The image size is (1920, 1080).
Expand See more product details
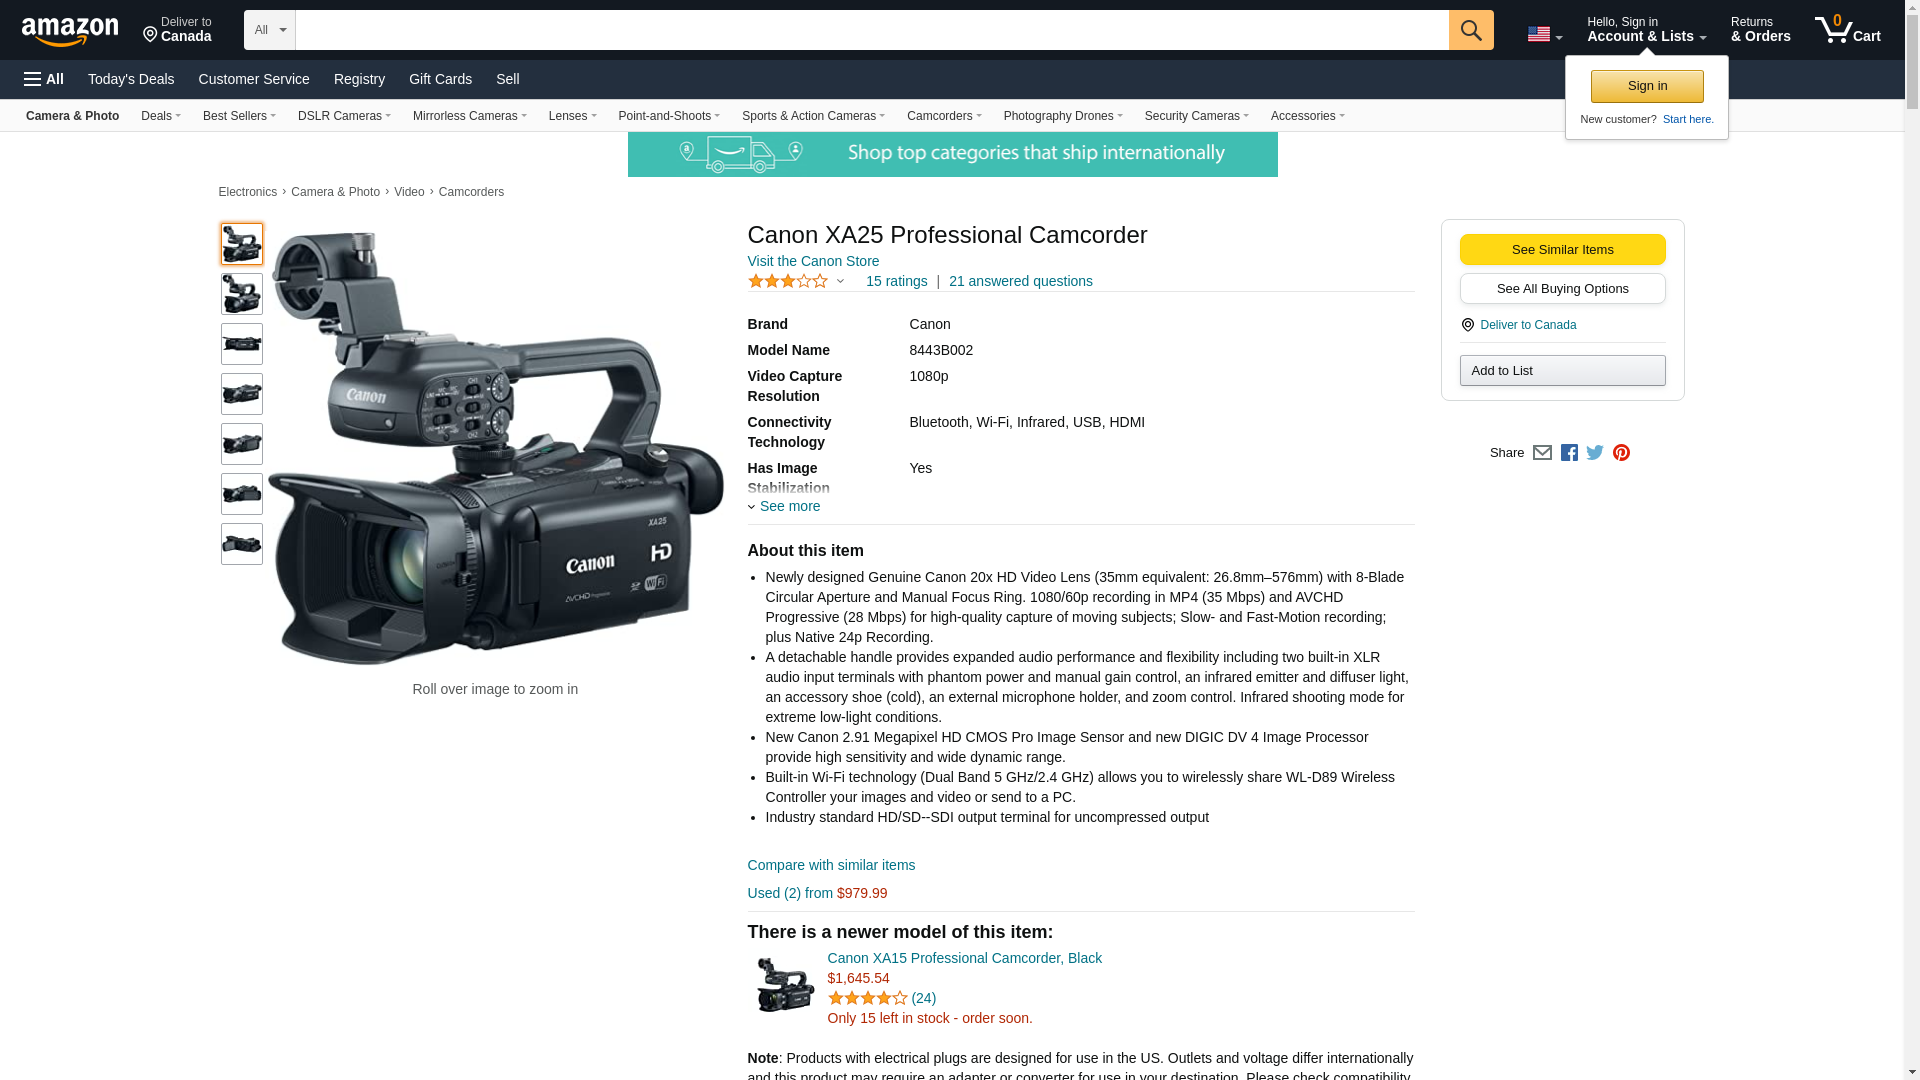[784, 506]
